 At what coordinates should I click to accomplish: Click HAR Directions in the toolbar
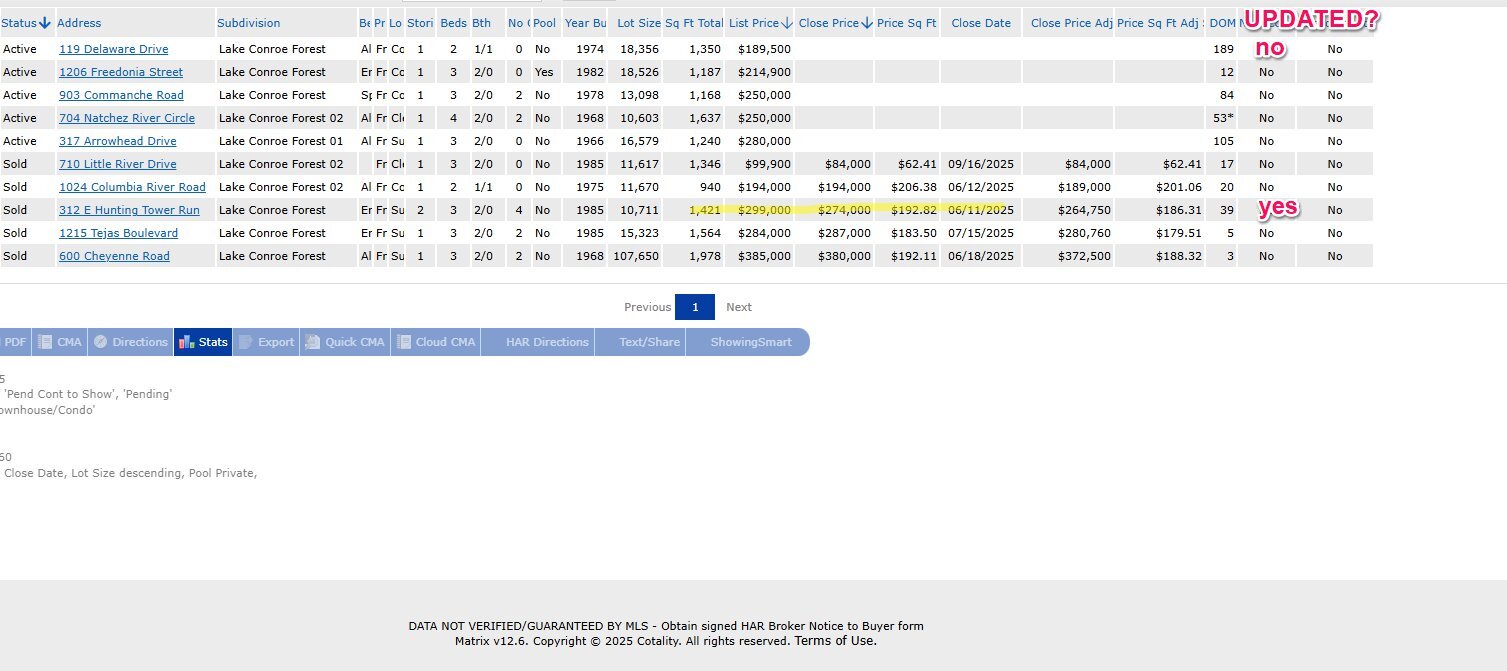tap(546, 342)
